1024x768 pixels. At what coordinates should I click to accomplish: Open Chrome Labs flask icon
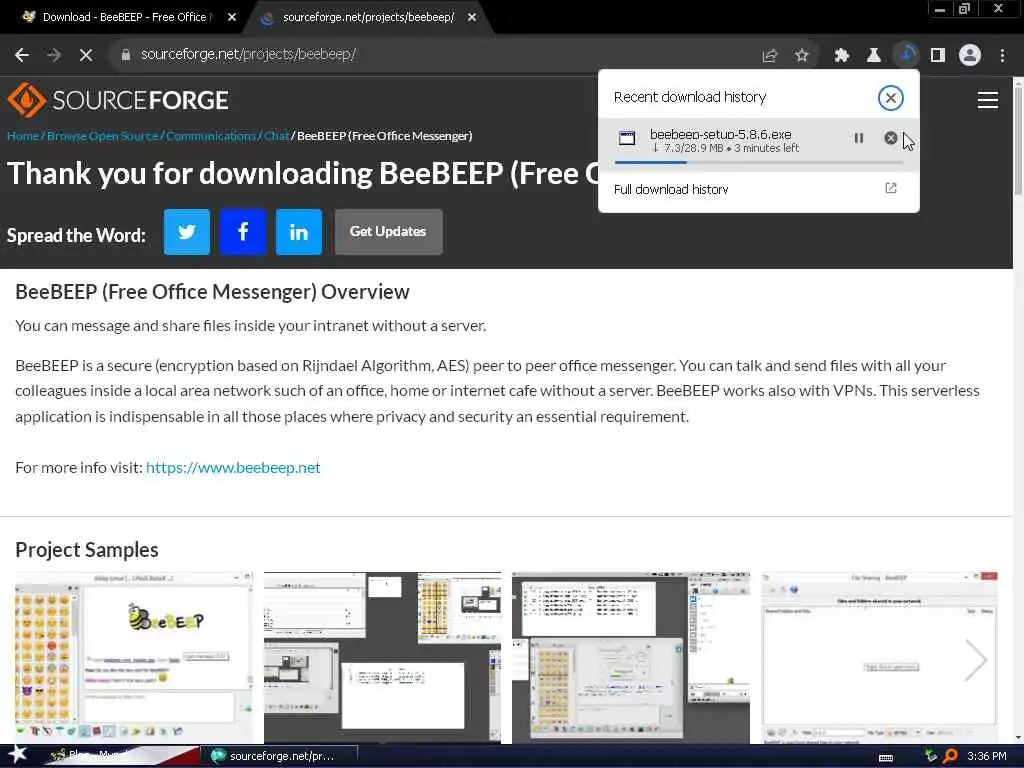coord(874,56)
